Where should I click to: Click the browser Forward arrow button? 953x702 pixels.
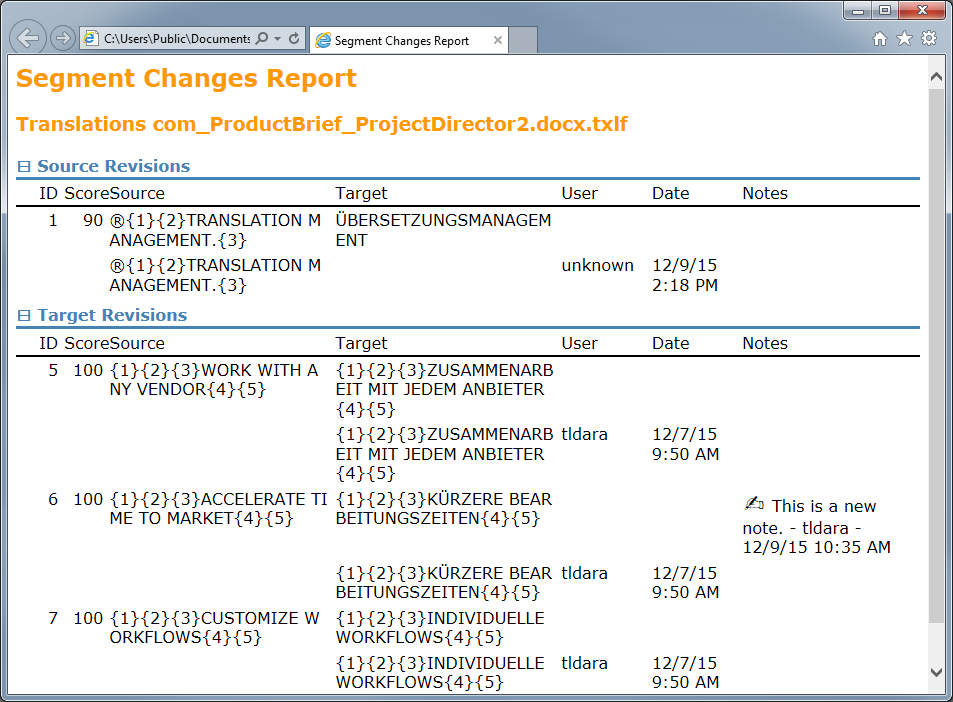click(62, 39)
